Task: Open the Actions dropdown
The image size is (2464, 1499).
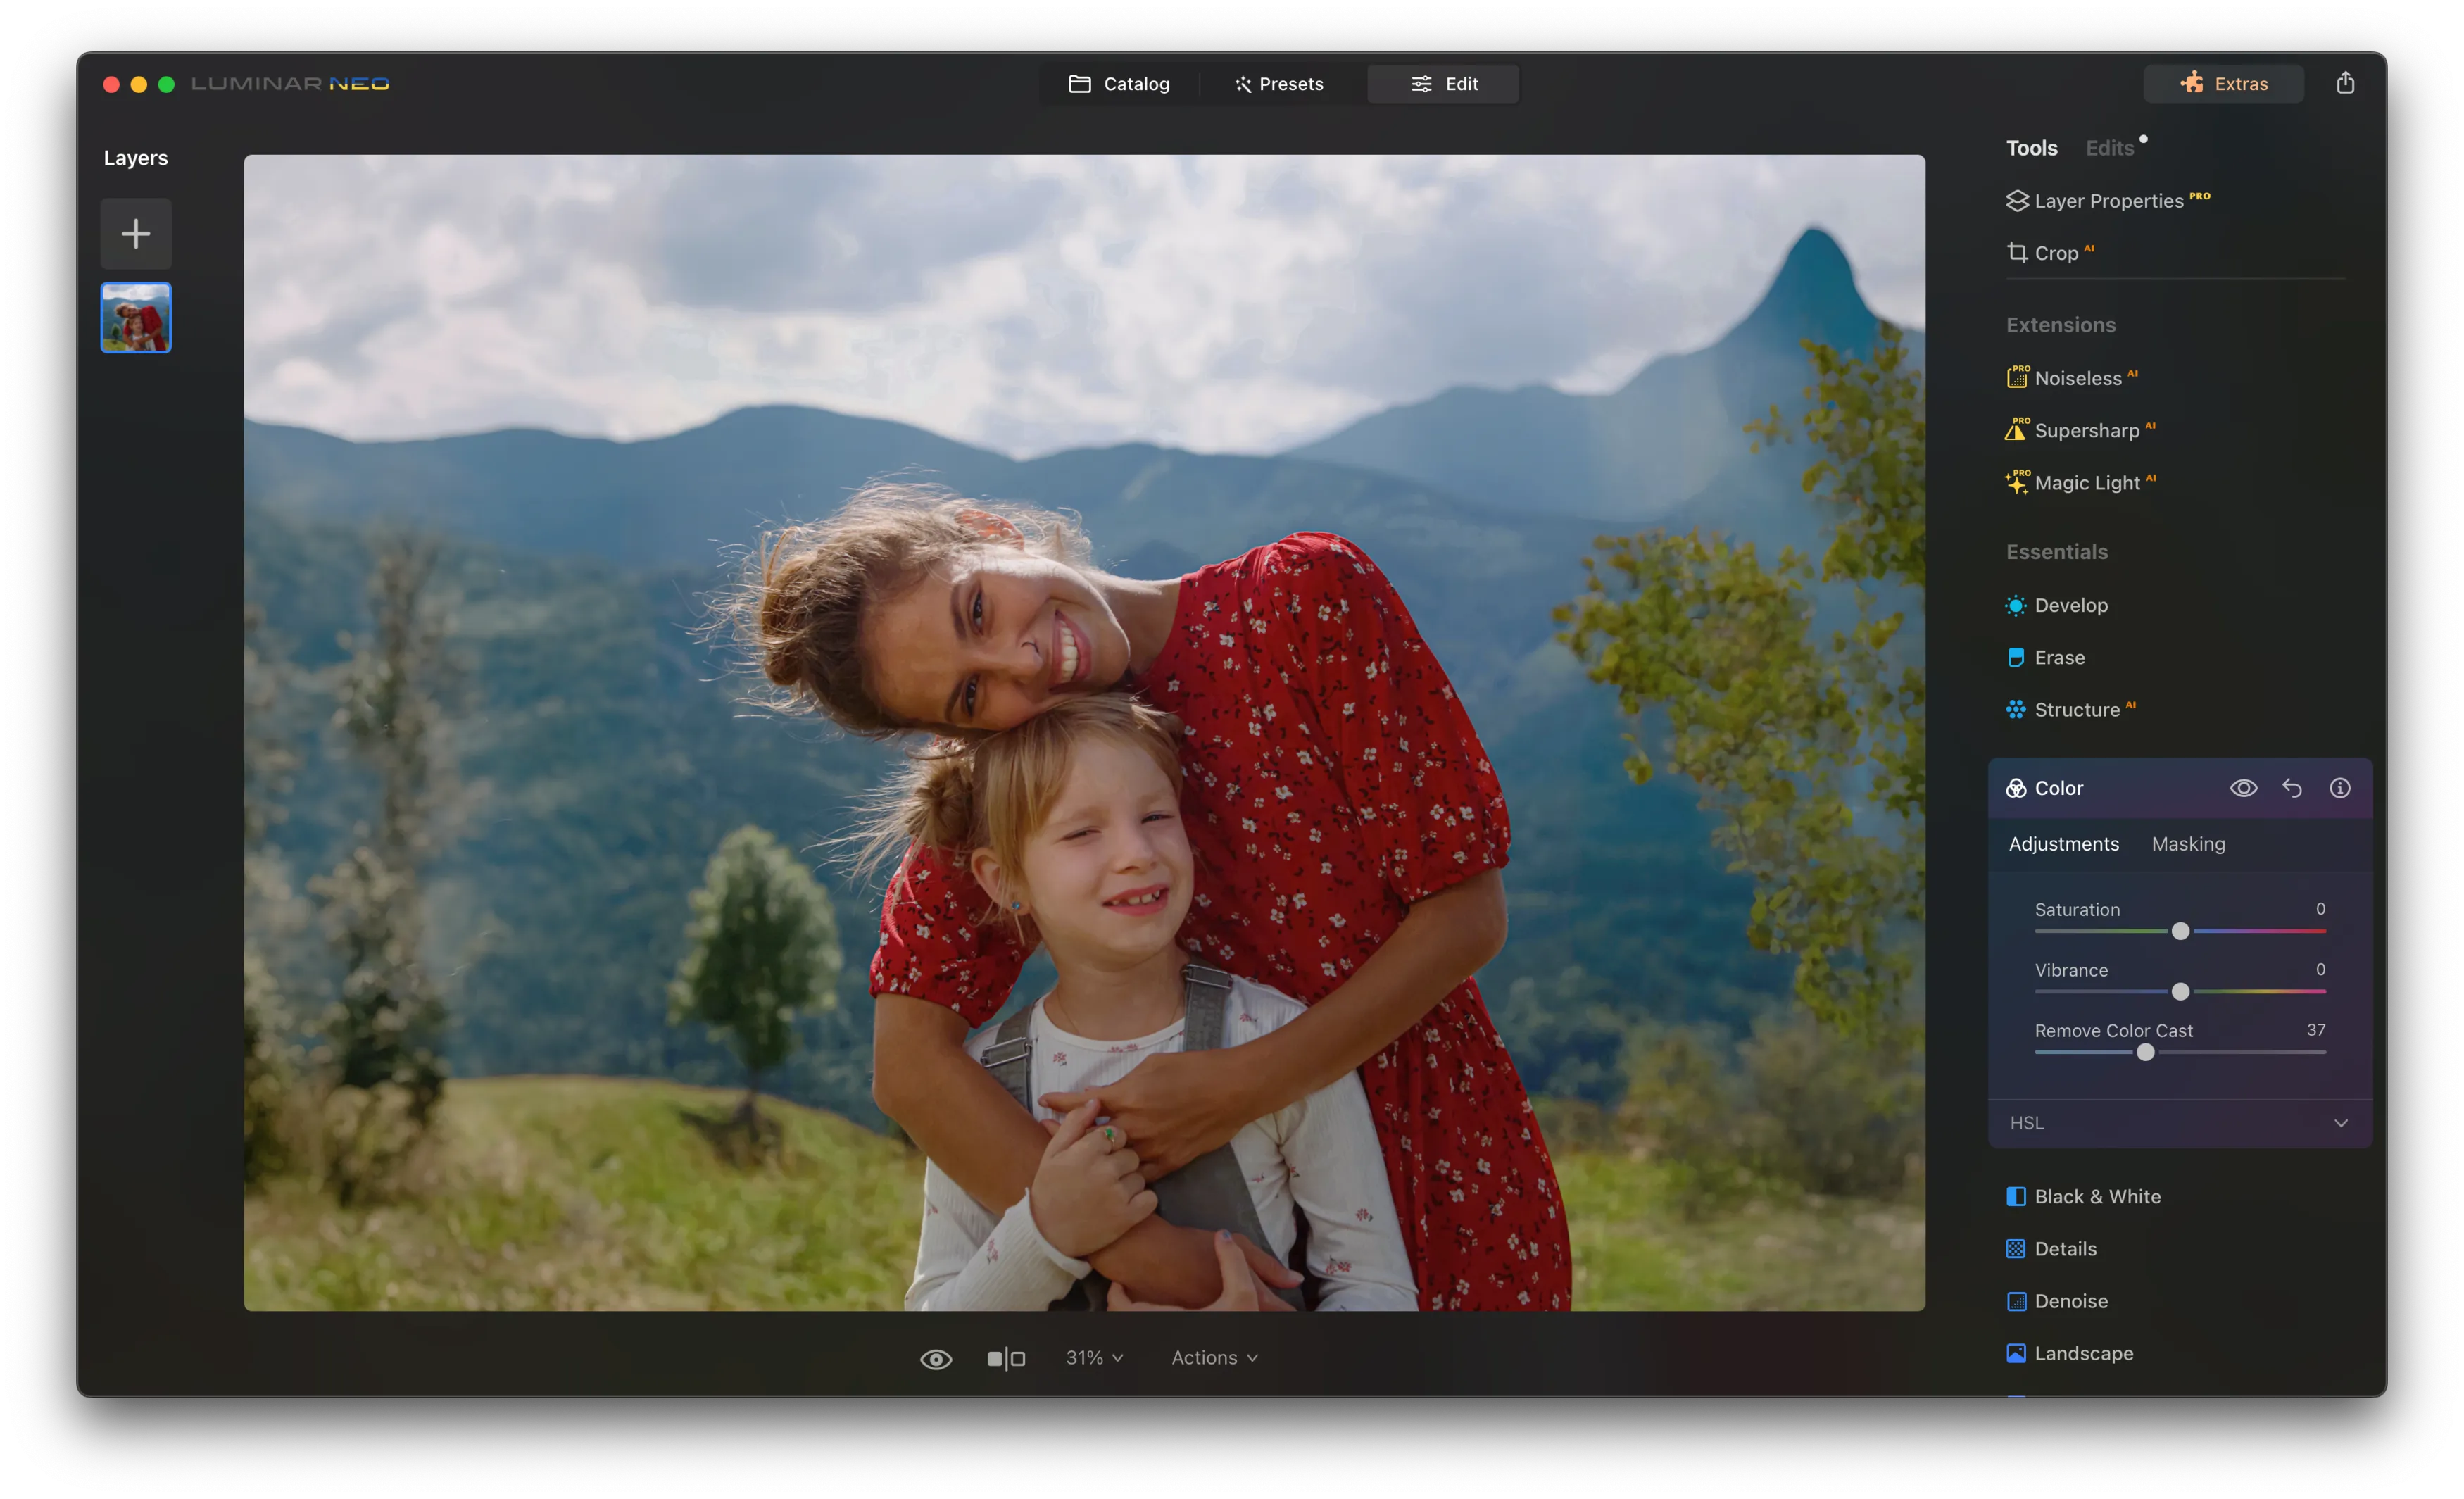Action: click(1213, 1357)
